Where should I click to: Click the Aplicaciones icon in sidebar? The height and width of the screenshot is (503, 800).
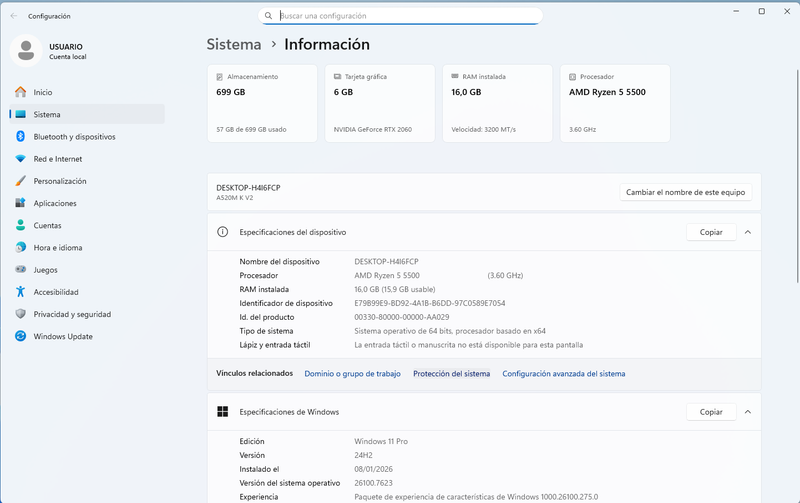tap(20, 203)
